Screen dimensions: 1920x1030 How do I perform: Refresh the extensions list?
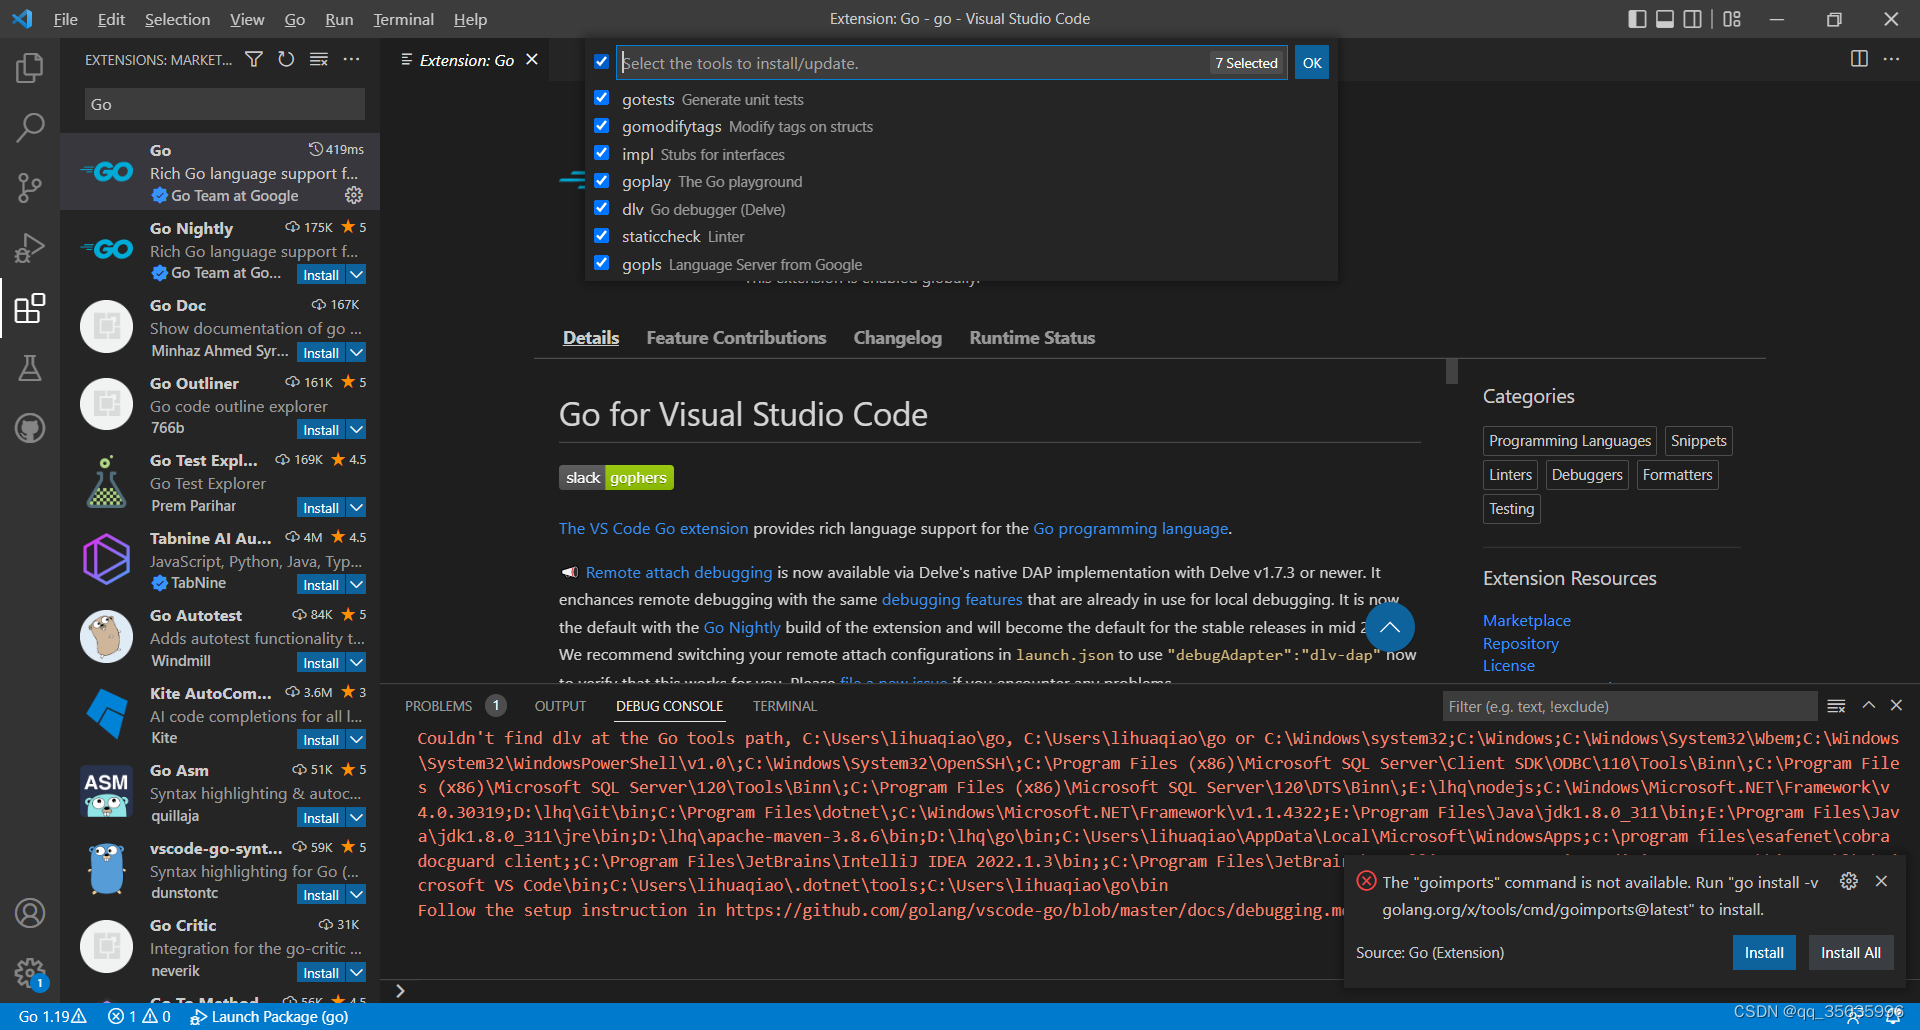[286, 60]
